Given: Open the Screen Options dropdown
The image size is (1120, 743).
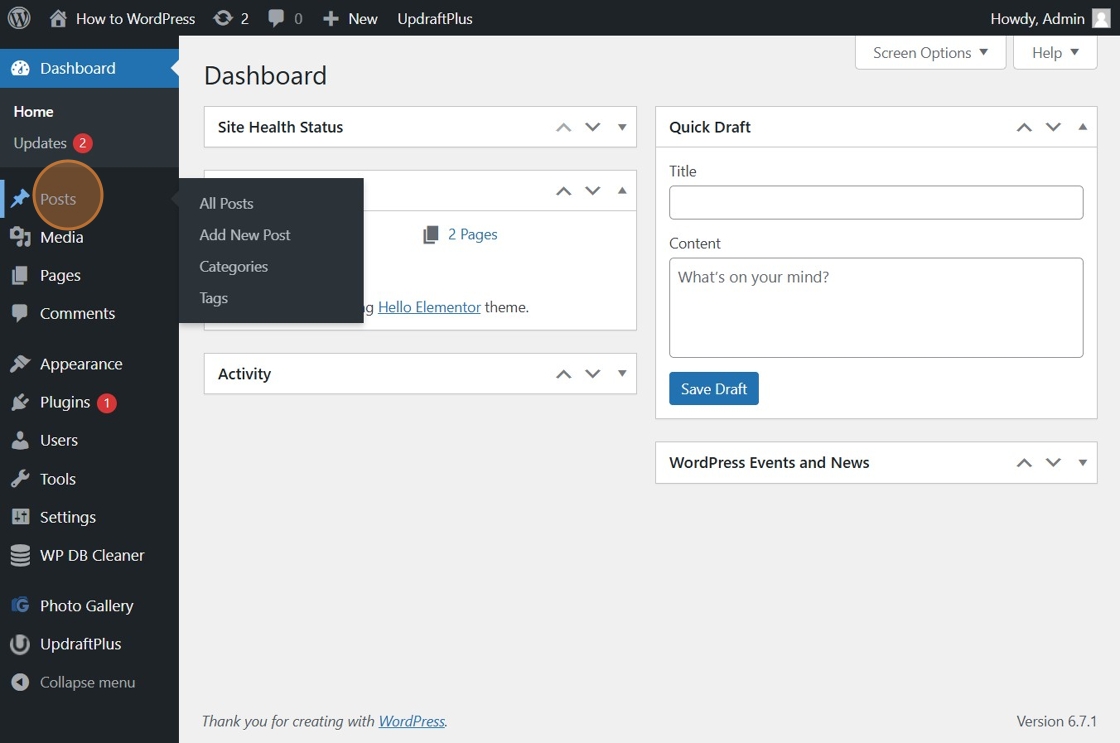Looking at the screenshot, I should pos(931,53).
